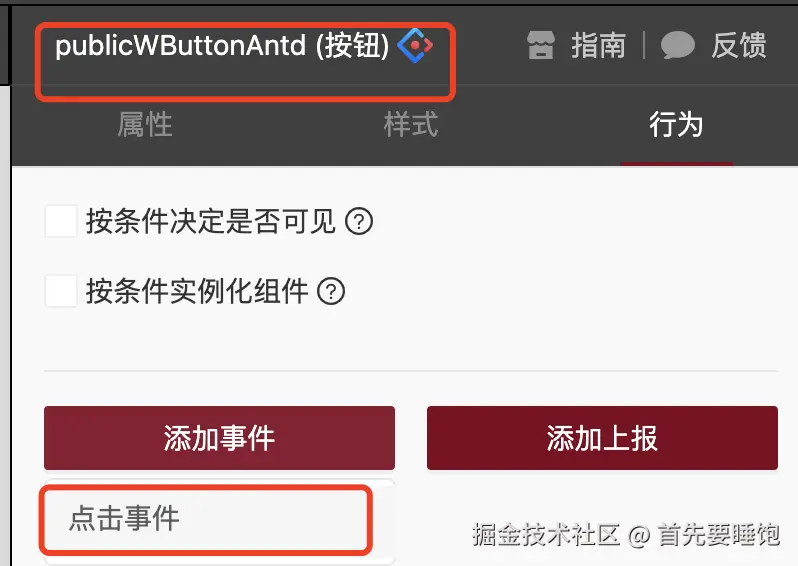The height and width of the screenshot is (566, 798).
Task: Select the 行为 tab
Action: click(676, 125)
